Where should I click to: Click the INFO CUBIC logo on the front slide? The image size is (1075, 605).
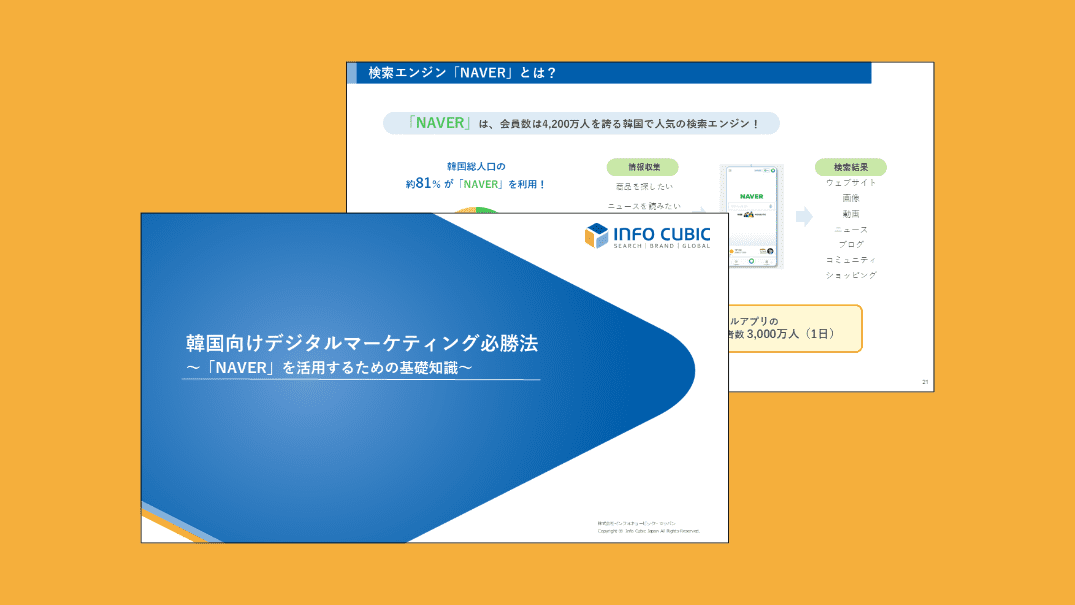647,235
